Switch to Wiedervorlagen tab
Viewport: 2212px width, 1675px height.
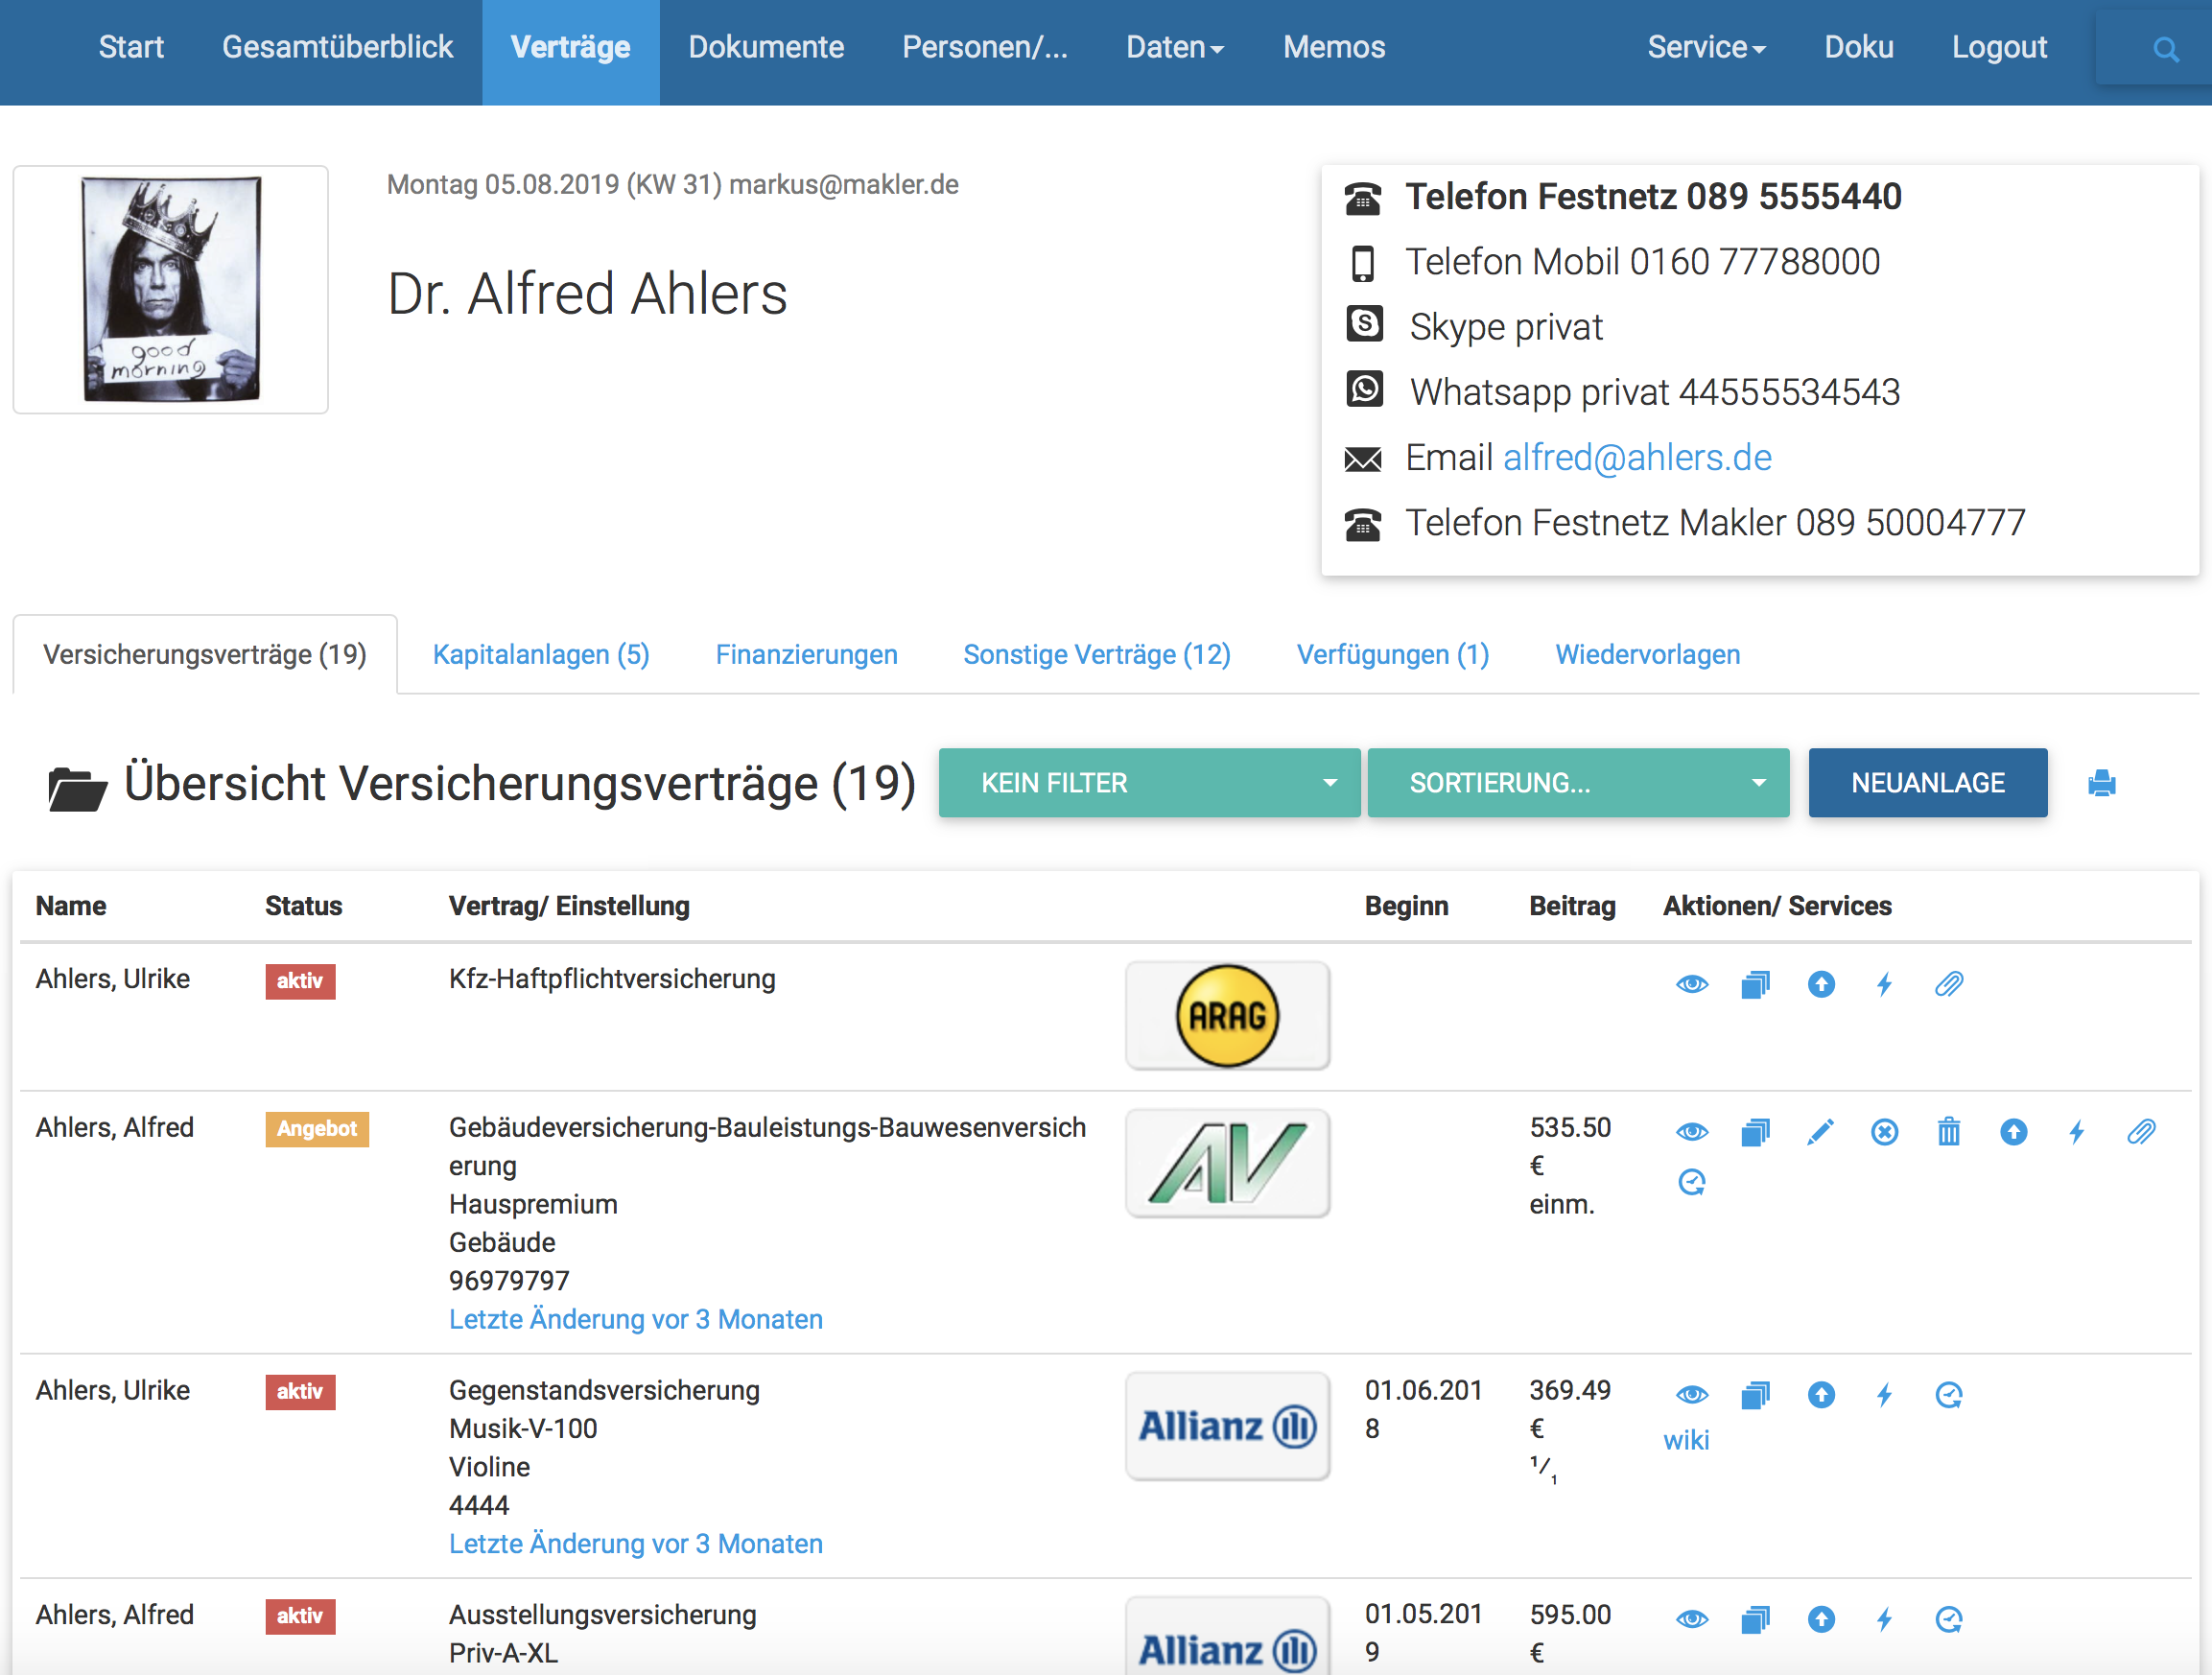click(x=1647, y=654)
